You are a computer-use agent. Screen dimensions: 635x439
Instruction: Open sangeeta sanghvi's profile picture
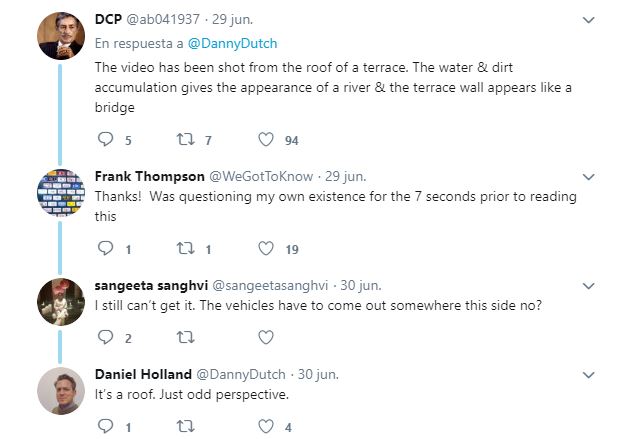60,302
